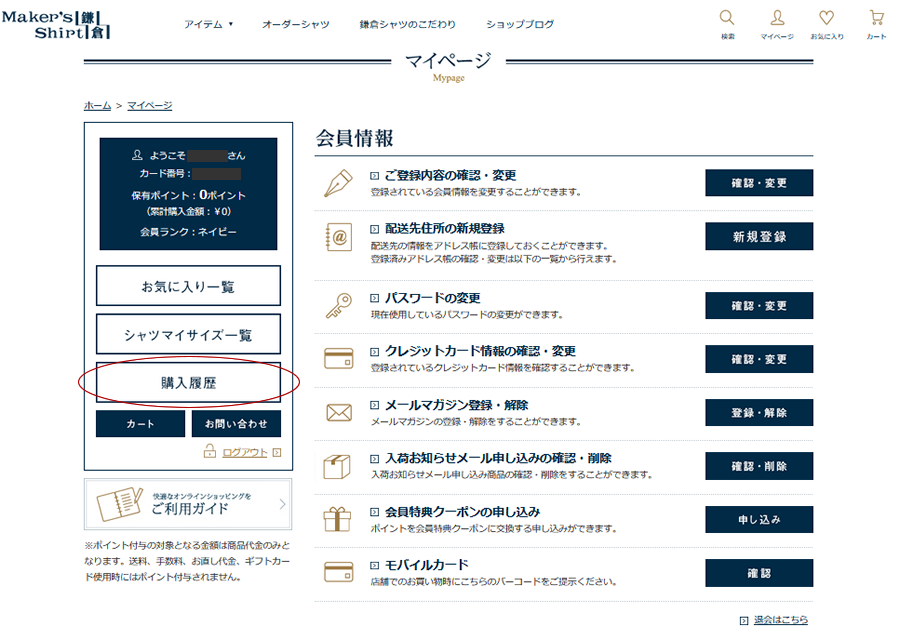Open the オーダーシャツ menu item
Image resolution: width=900 pixels, height=640 pixels.
296,24
